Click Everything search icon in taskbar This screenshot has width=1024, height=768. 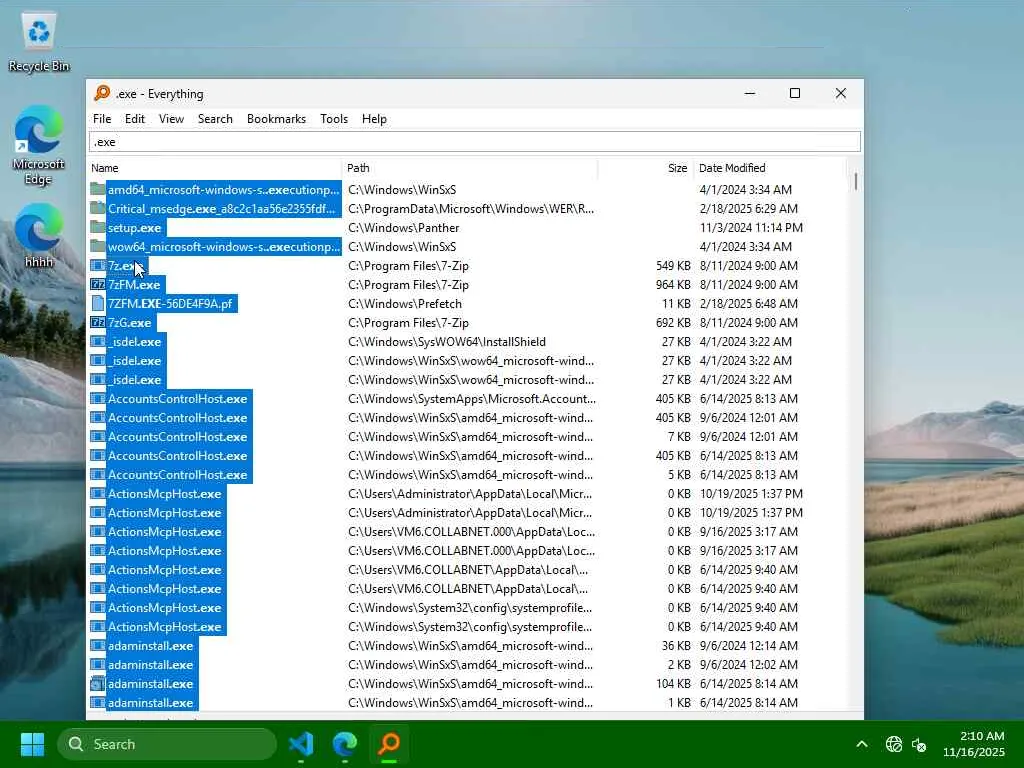point(389,744)
